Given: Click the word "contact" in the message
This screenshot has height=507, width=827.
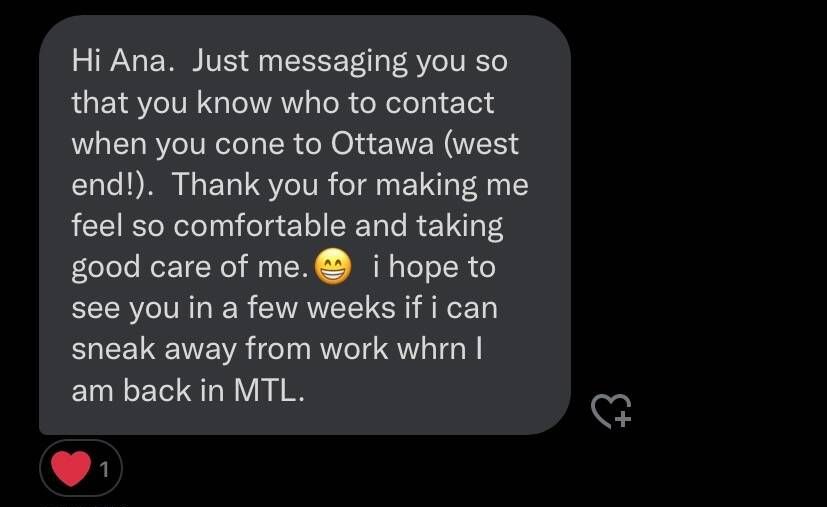Looking at the screenshot, I should coord(439,102).
